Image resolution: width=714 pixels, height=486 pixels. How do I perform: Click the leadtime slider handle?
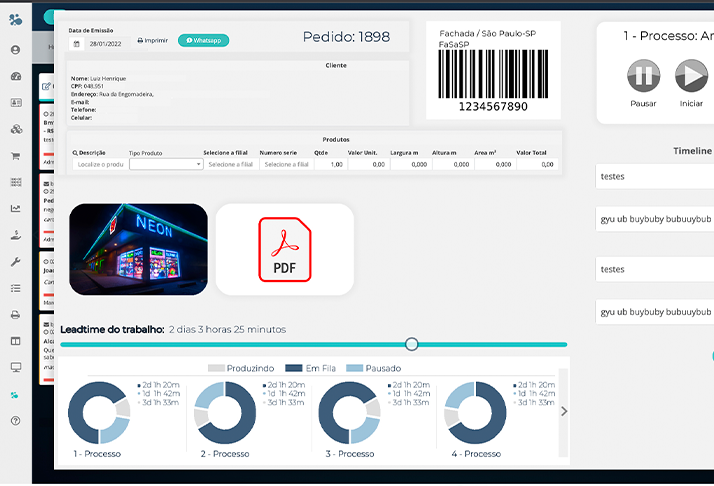[x=412, y=344]
